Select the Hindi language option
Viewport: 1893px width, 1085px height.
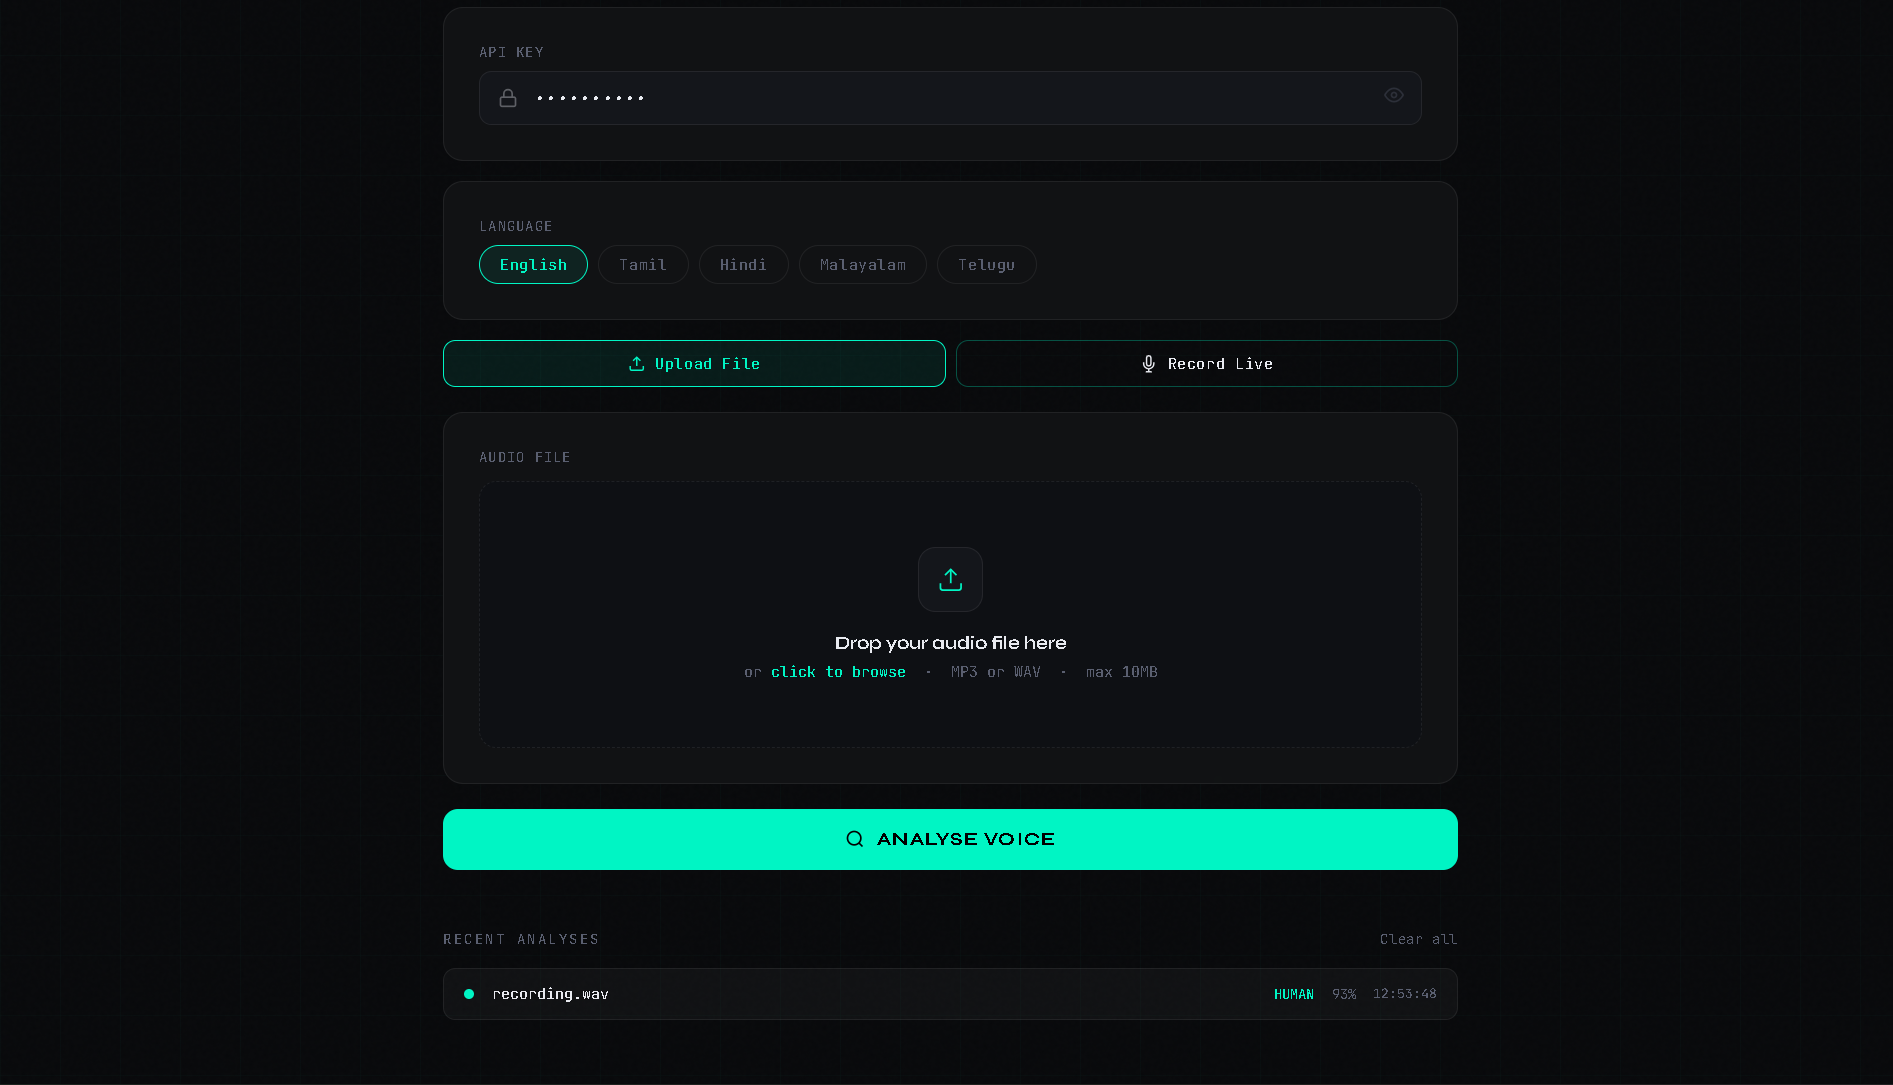coord(743,264)
